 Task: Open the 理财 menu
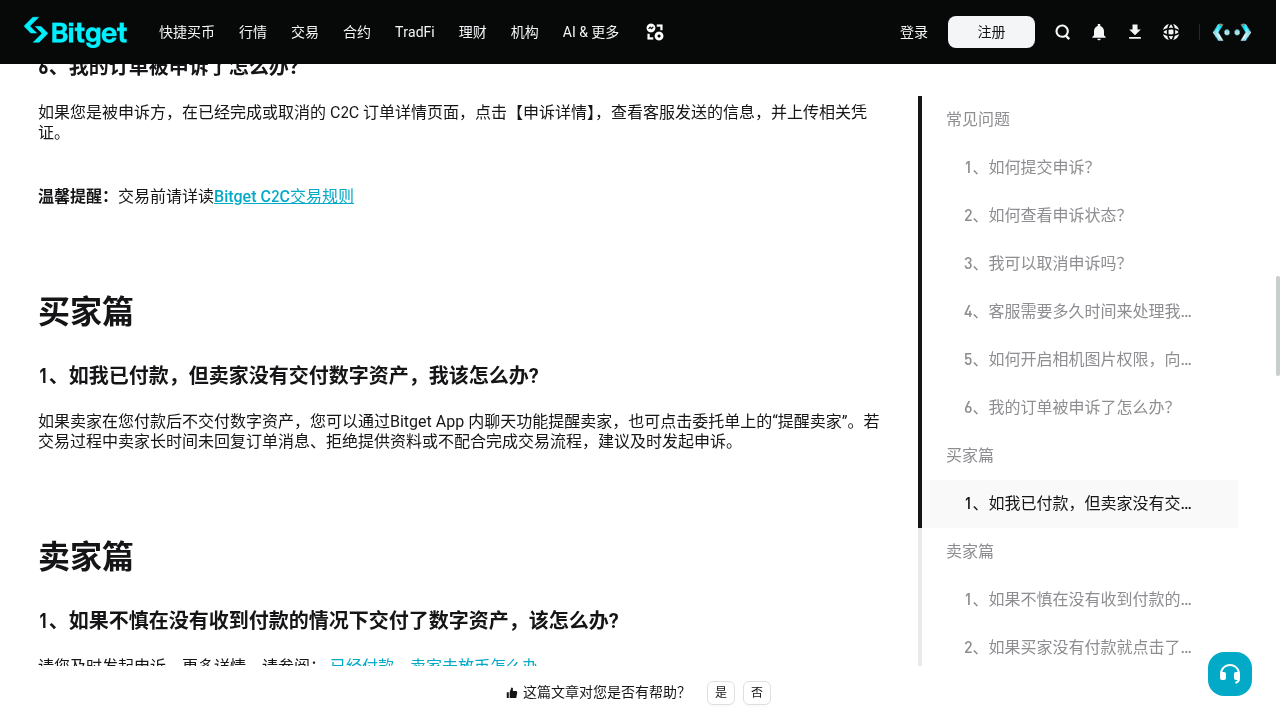[473, 32]
